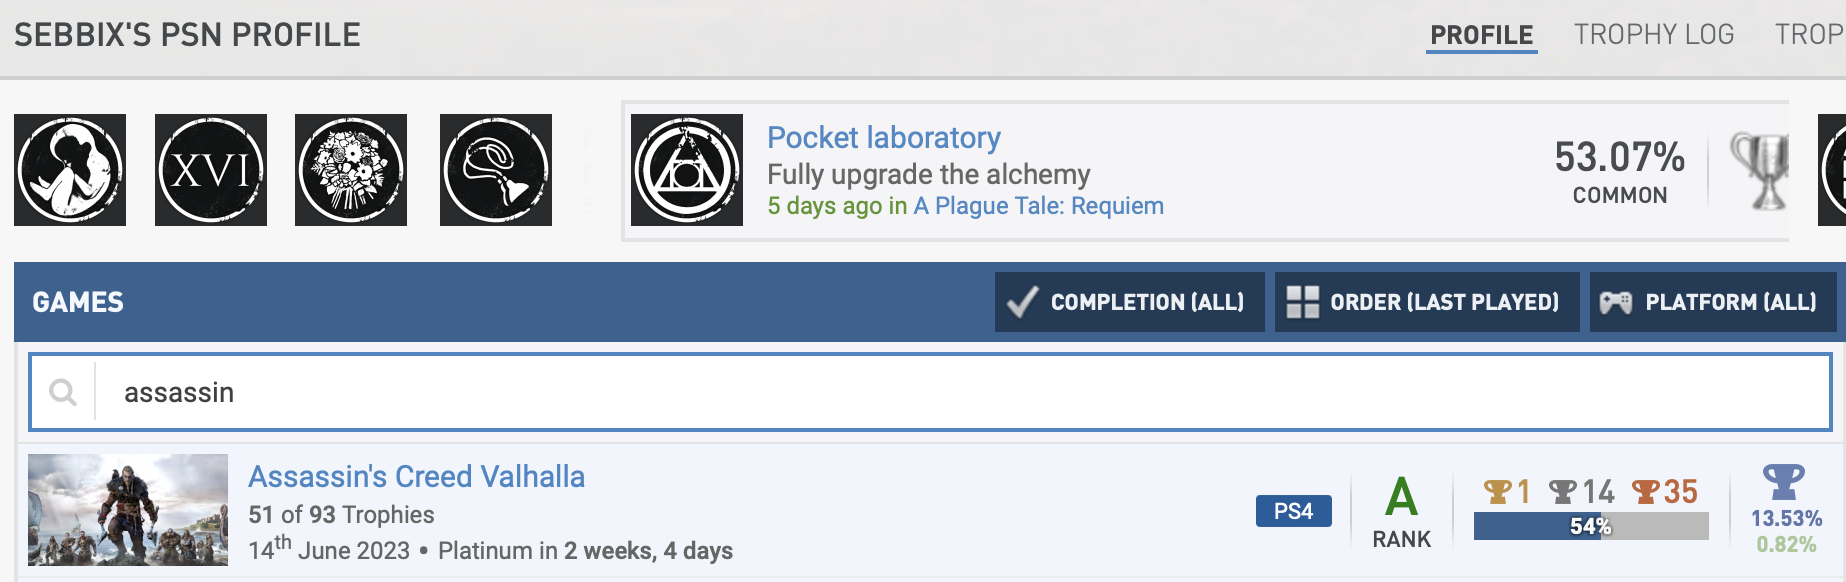
Task: Click the Assassin's Creed Valhalla cover thumbnail
Action: click(x=128, y=510)
